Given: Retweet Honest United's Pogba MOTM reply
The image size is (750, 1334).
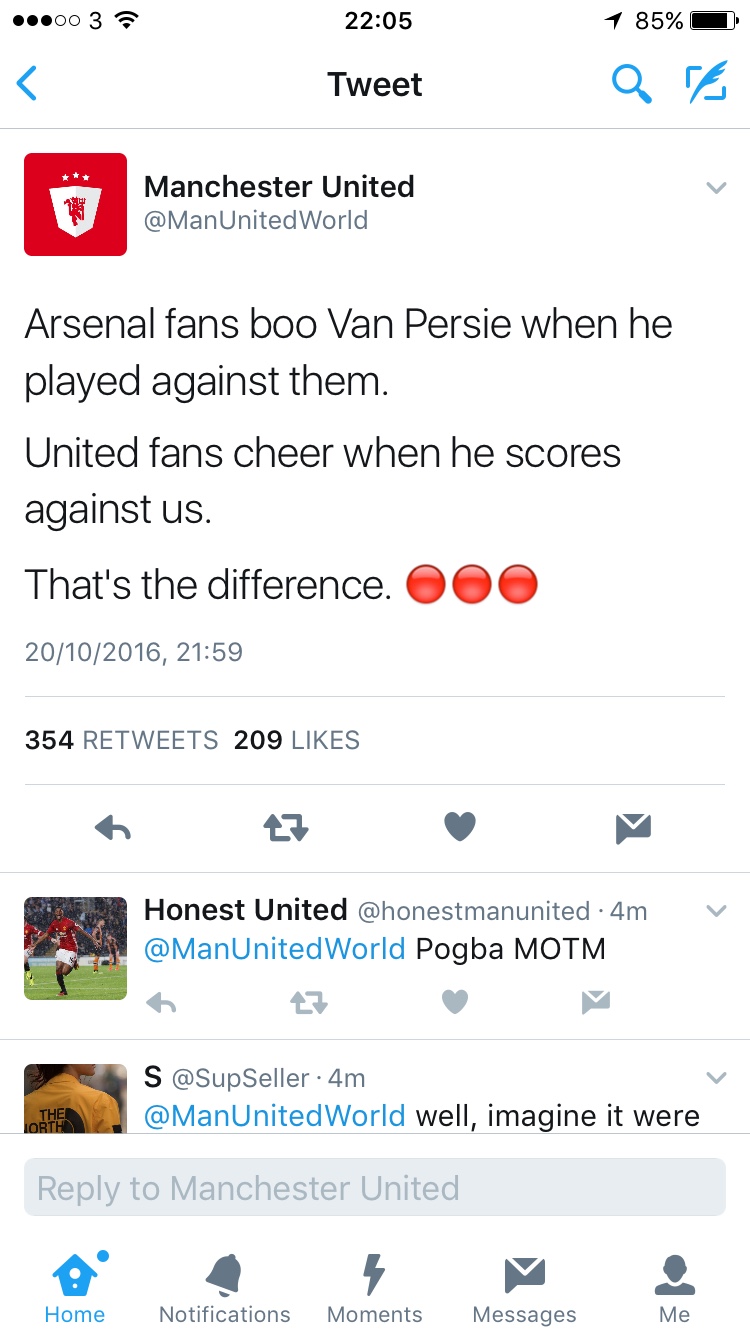Looking at the screenshot, I should point(308,1003).
